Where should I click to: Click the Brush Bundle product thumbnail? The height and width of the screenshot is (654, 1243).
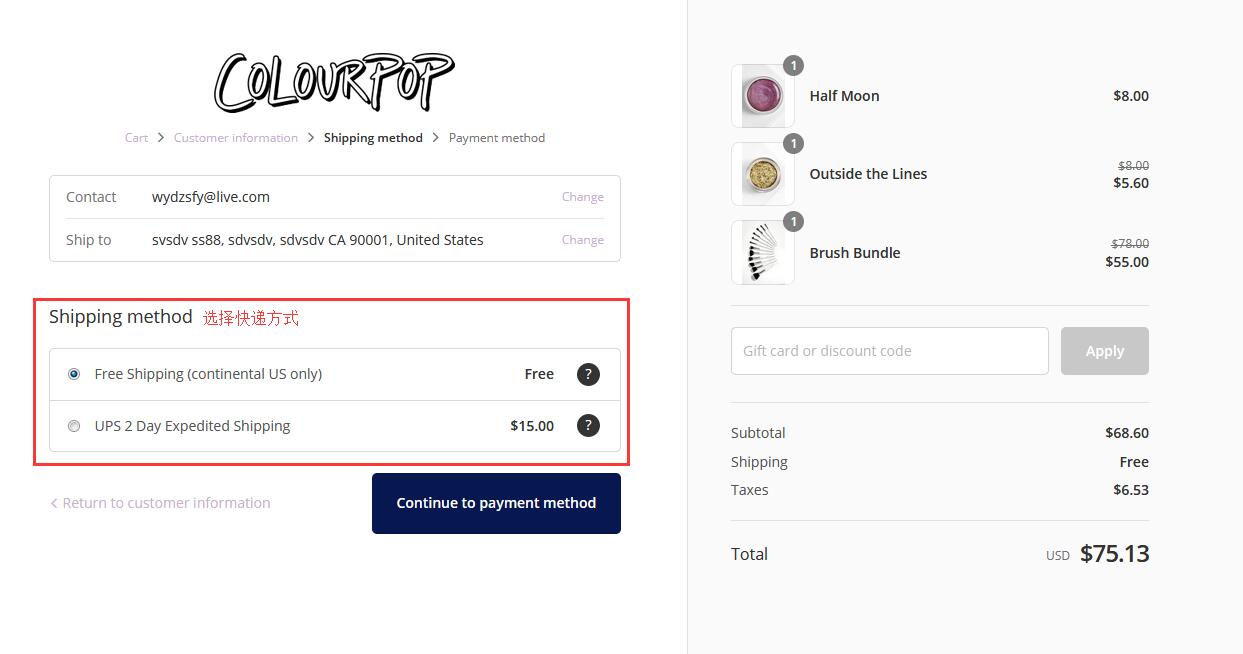pyautogui.click(x=763, y=253)
